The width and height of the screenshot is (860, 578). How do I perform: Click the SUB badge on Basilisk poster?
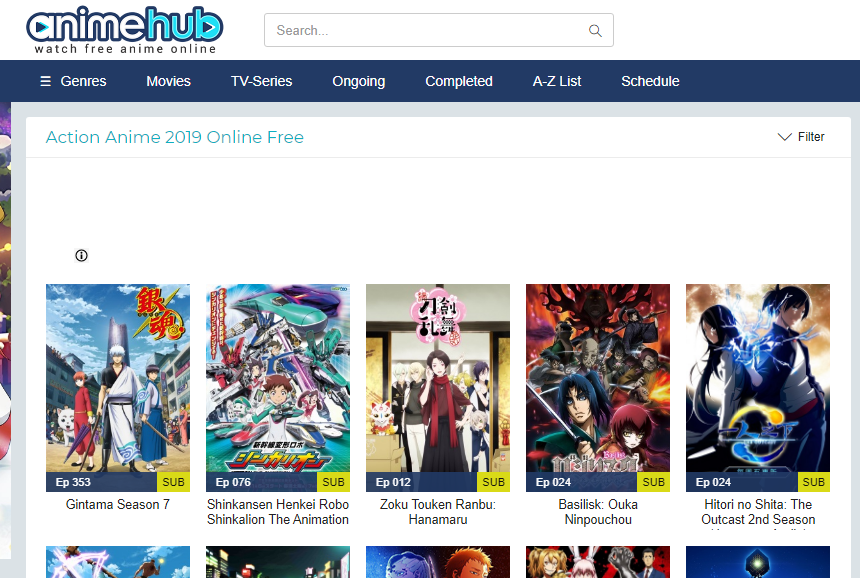pyautogui.click(x=653, y=481)
